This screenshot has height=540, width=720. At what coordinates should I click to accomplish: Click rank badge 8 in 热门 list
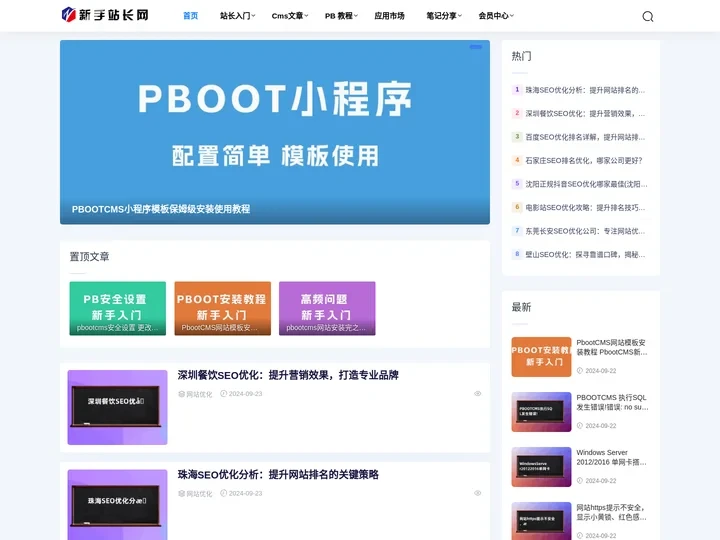(x=517, y=254)
